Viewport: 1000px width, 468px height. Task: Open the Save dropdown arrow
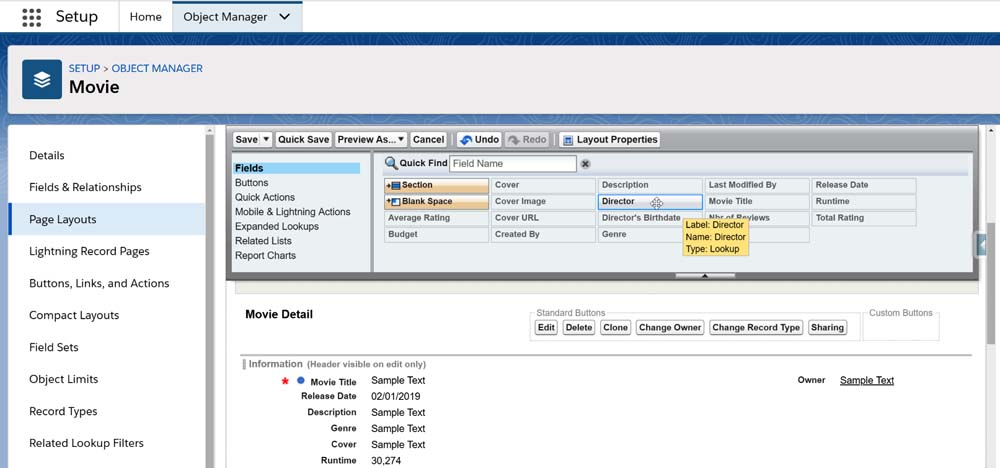(x=266, y=140)
